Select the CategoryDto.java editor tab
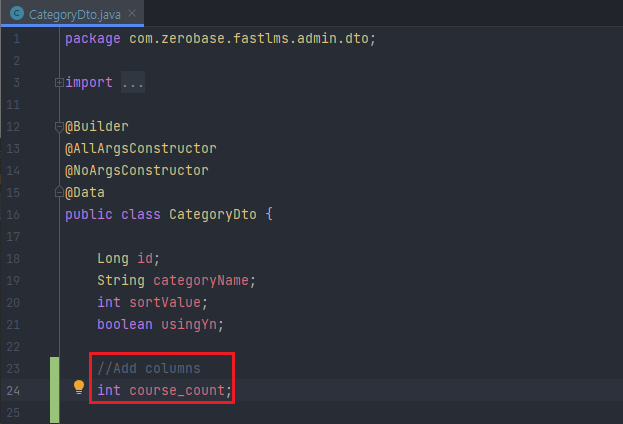Viewport: 623px width, 424px height. click(x=72, y=14)
